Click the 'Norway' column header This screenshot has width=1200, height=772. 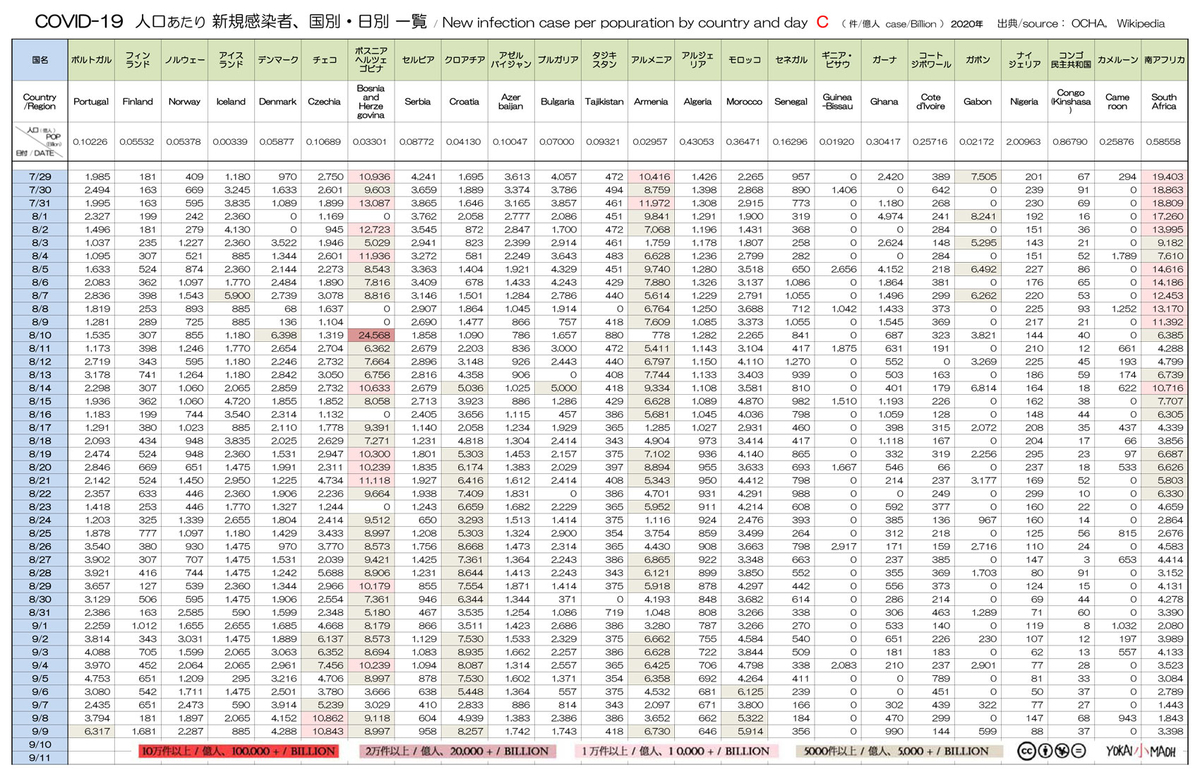click(184, 101)
